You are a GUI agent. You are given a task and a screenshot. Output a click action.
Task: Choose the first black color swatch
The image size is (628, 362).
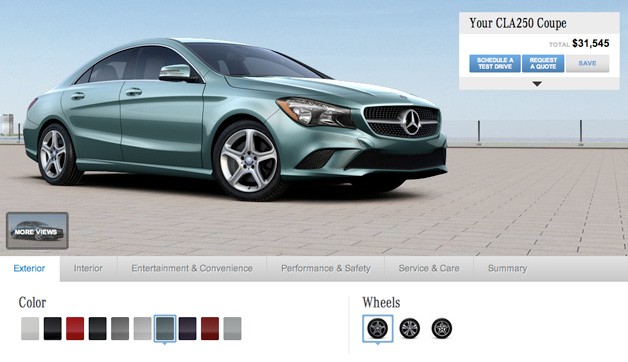(52, 329)
